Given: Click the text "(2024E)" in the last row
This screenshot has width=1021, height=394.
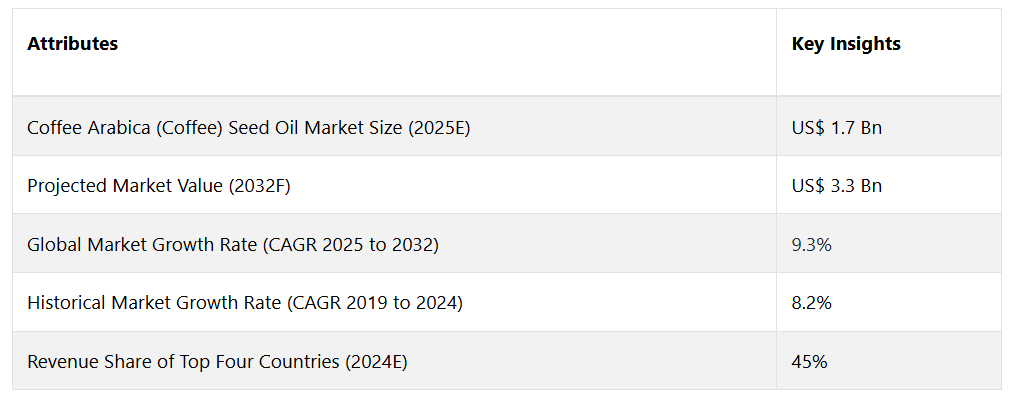Looking at the screenshot, I should click(376, 361).
